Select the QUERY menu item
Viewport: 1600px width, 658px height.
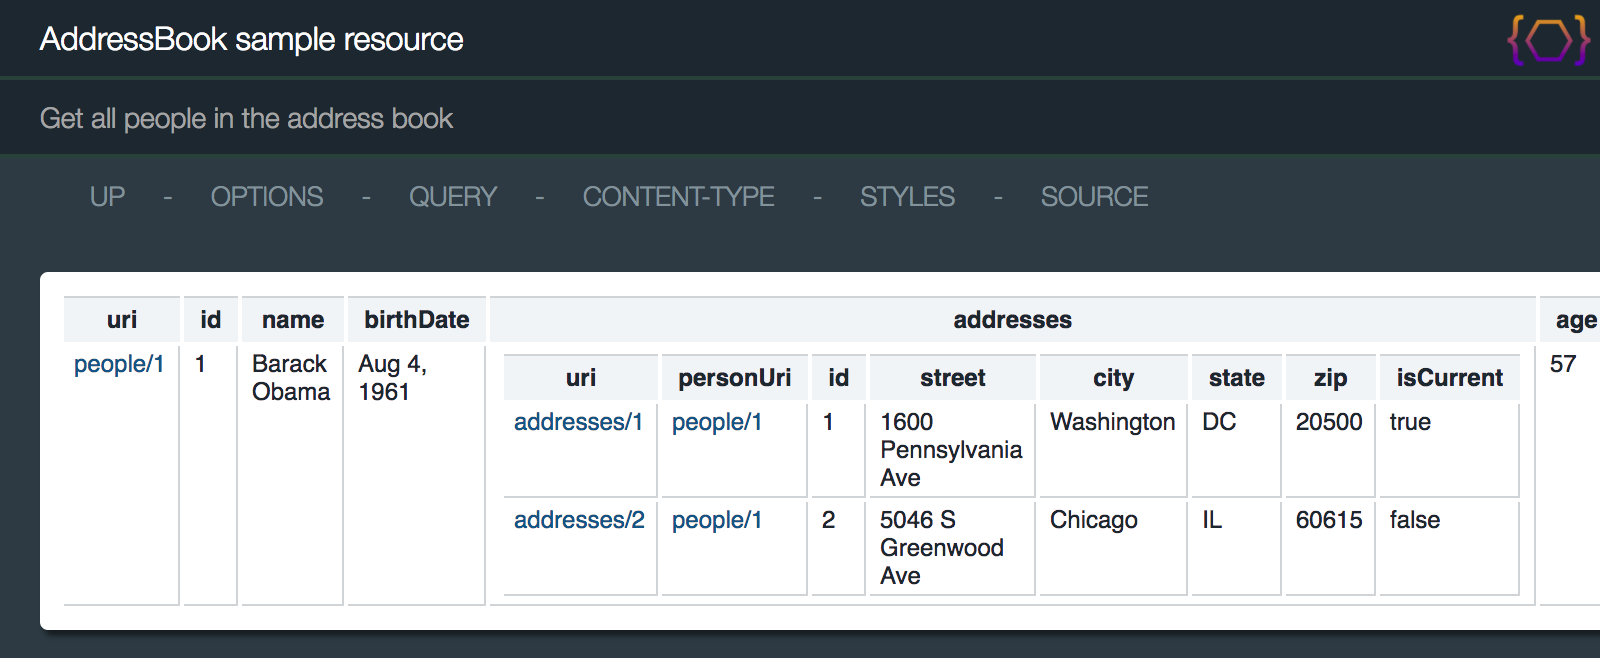pyautogui.click(x=453, y=197)
